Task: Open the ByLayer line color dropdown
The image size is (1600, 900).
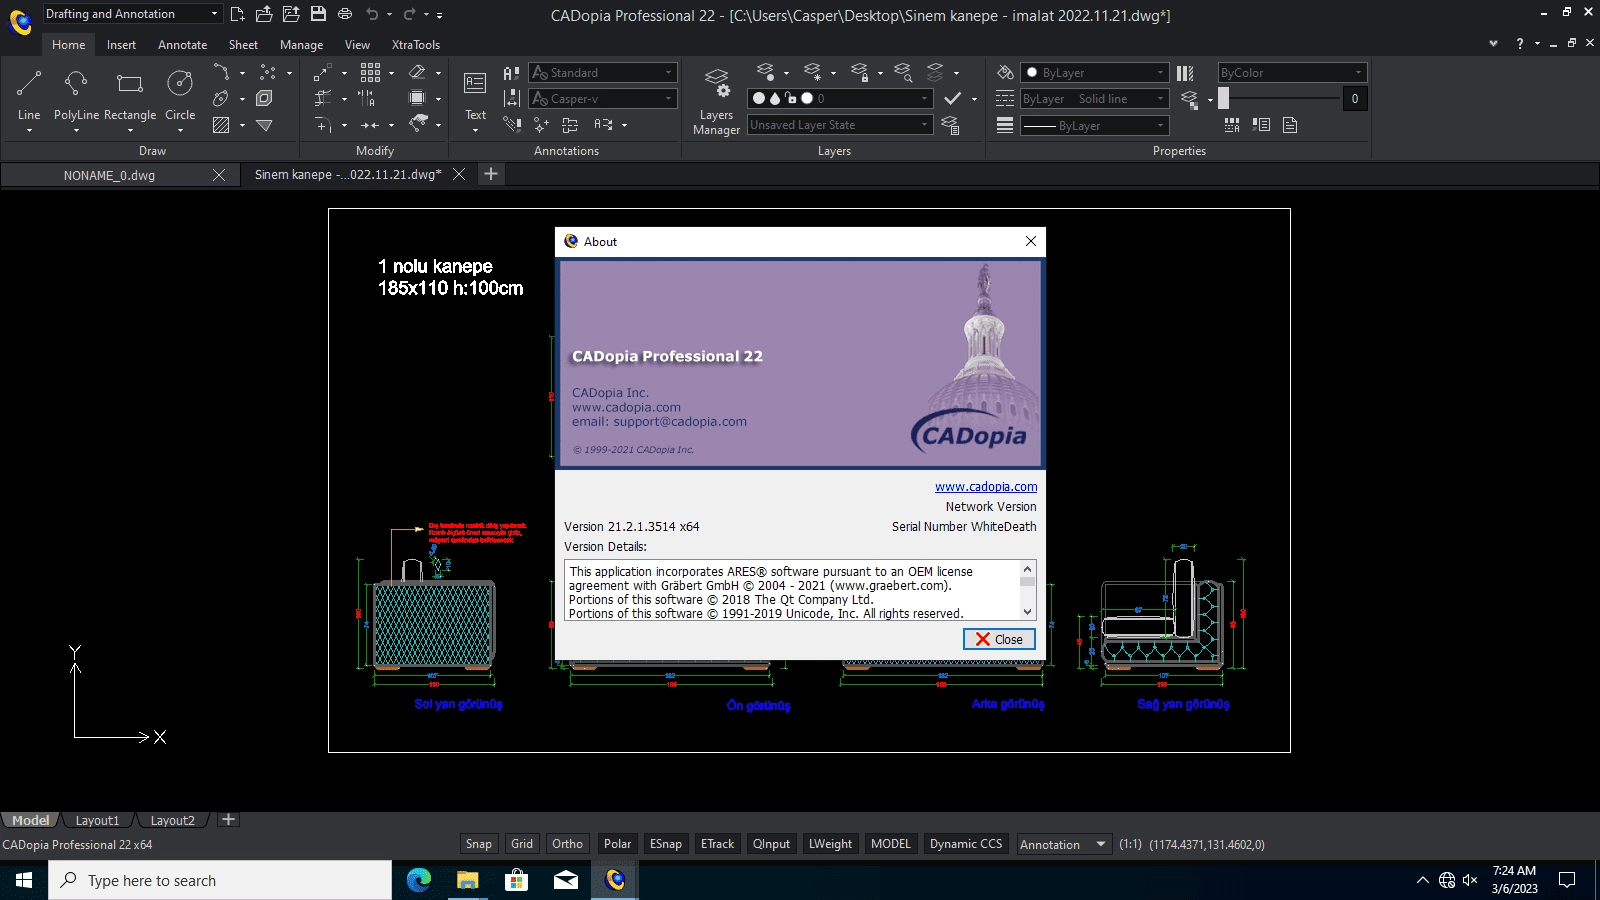Action: click(x=1095, y=72)
